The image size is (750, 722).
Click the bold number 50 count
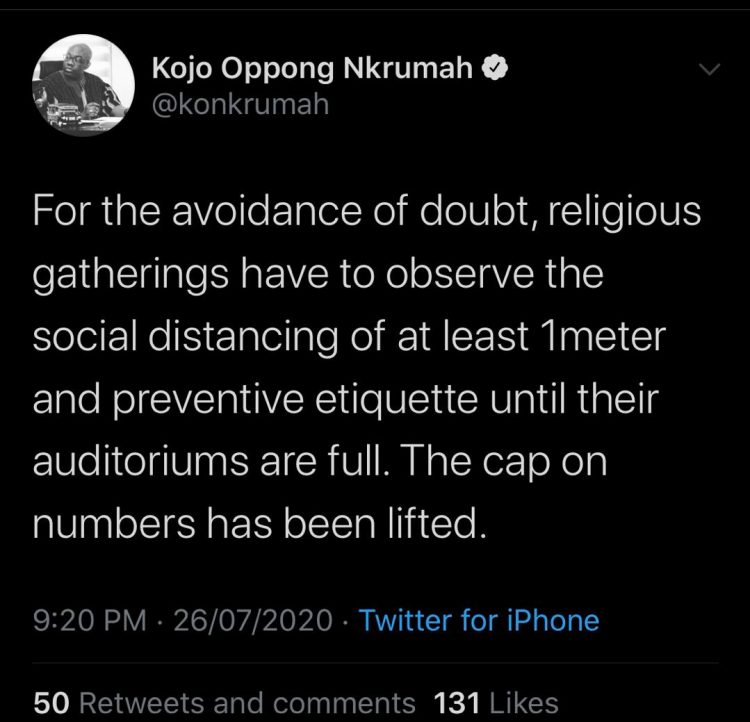[x=48, y=702]
